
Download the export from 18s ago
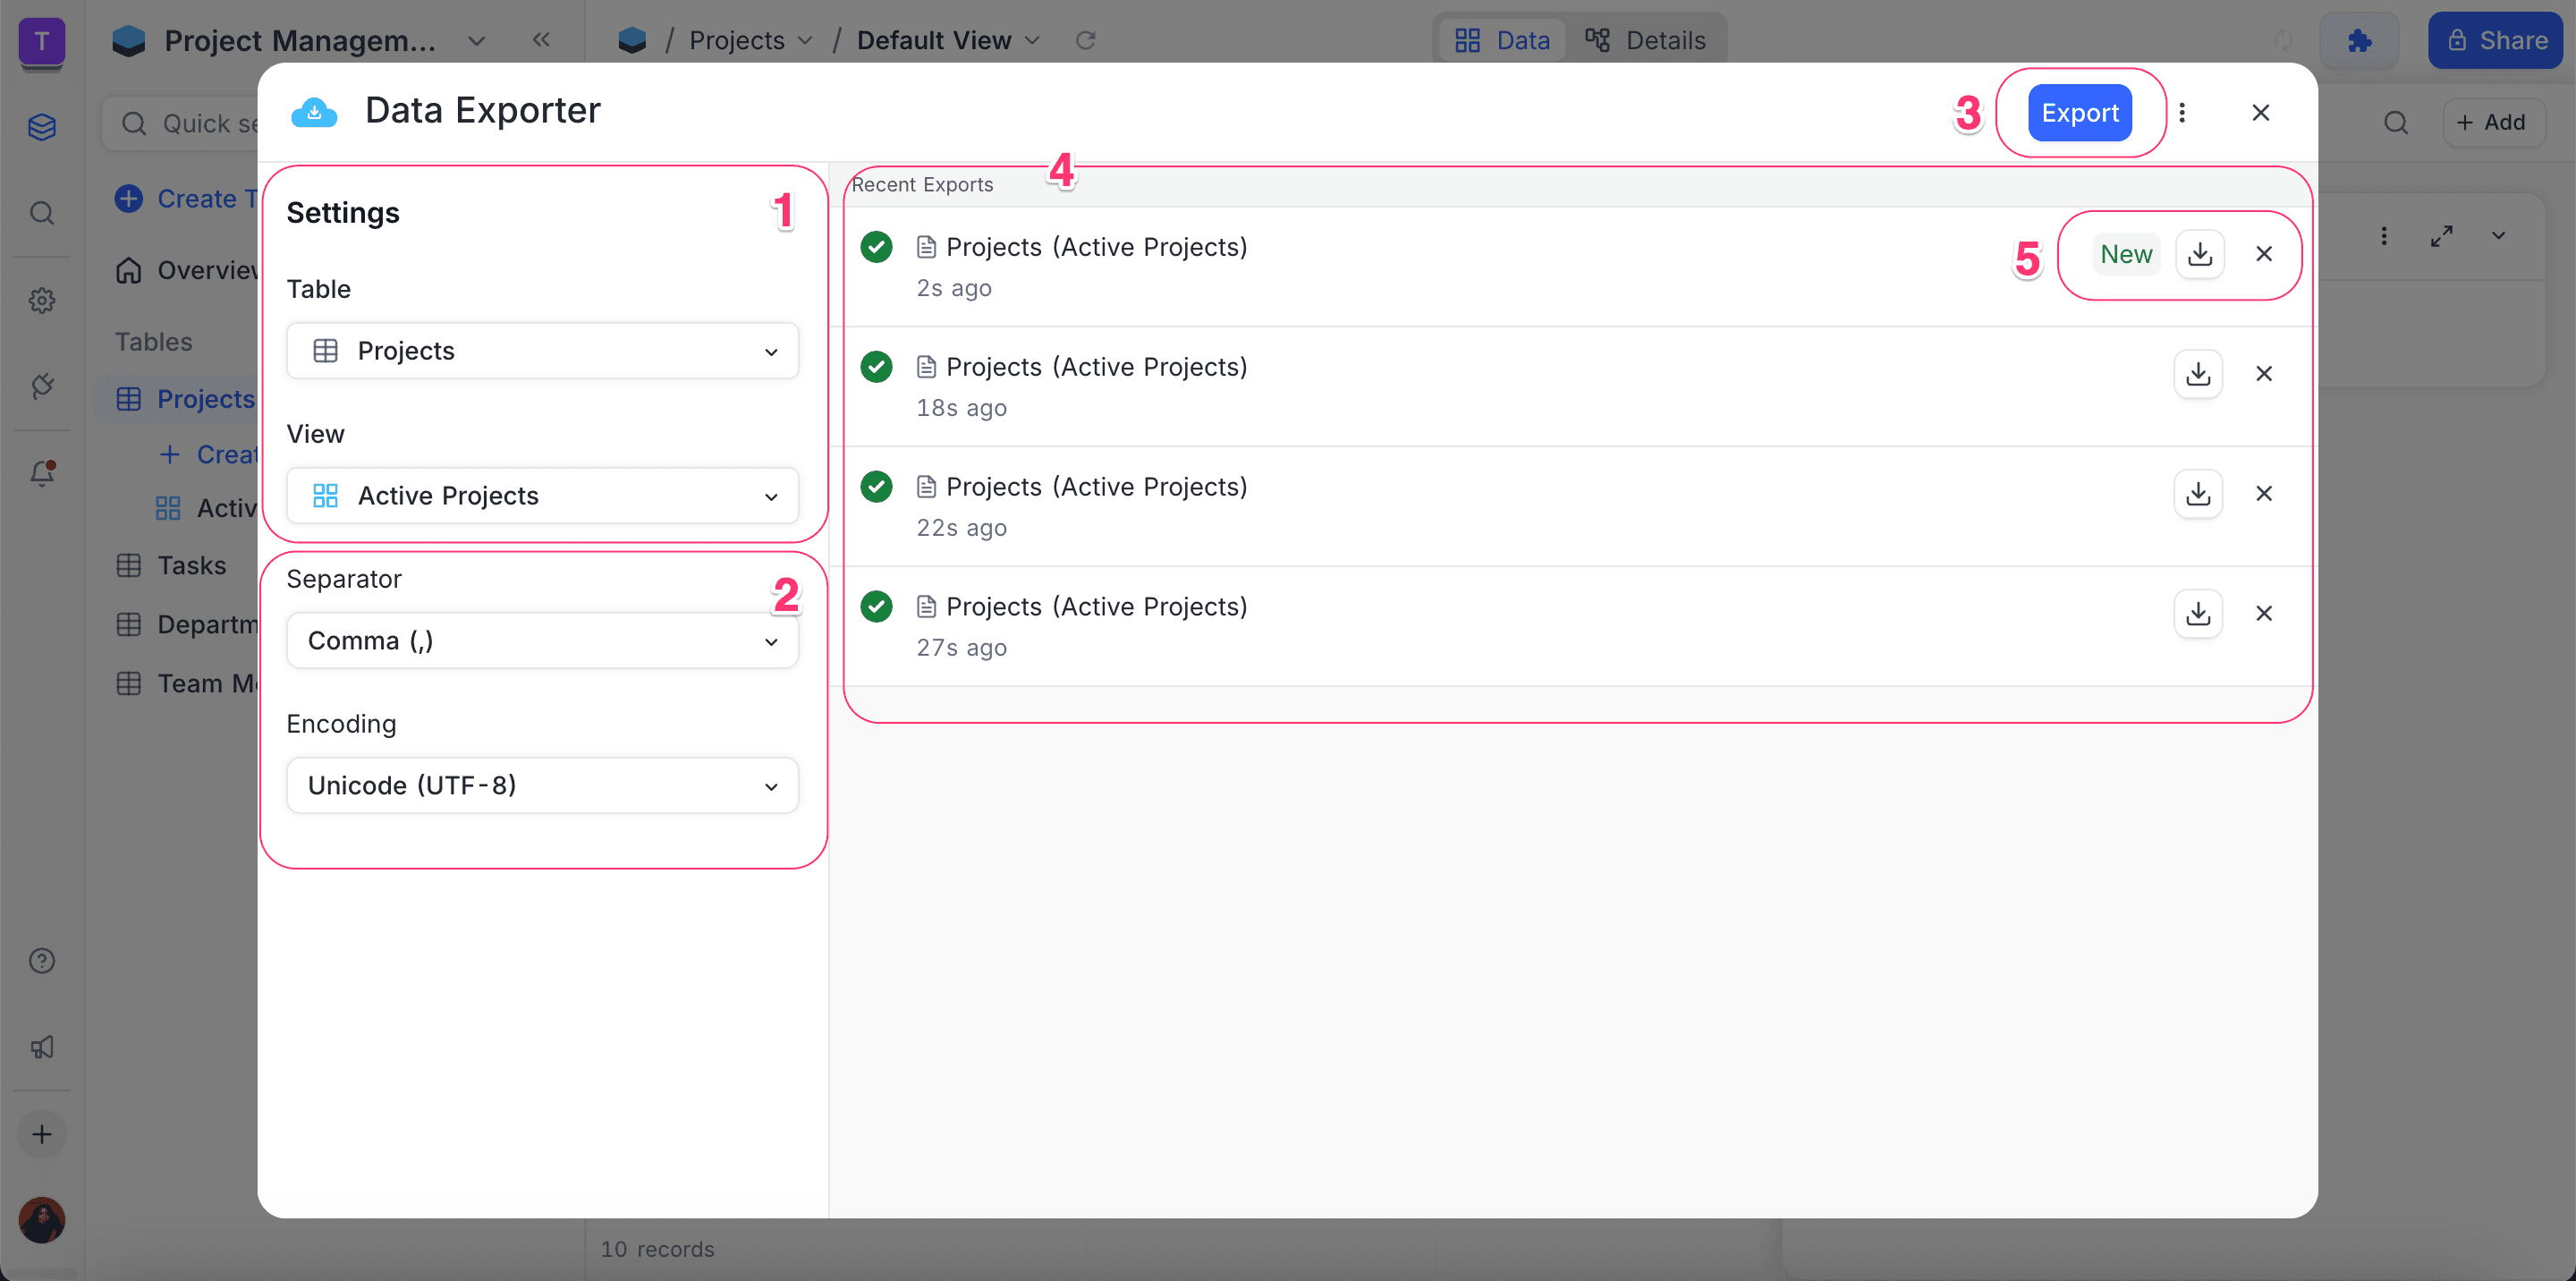(2197, 374)
